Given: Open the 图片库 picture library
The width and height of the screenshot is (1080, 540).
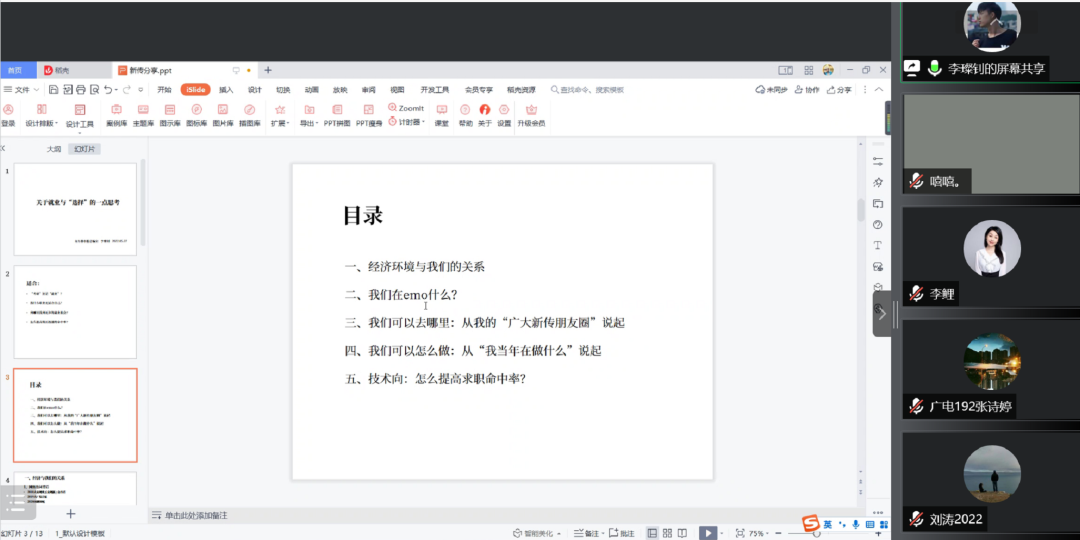Looking at the screenshot, I should (223, 114).
